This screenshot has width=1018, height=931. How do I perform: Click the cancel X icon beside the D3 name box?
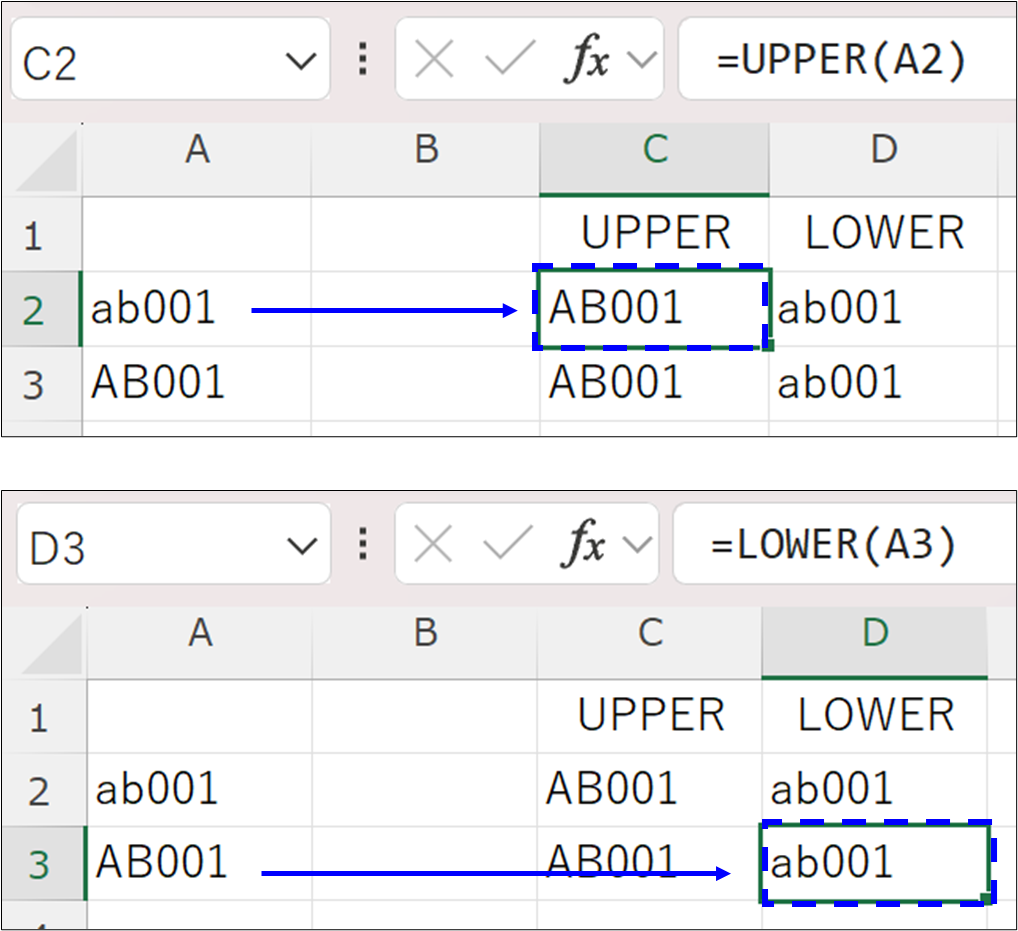(433, 546)
